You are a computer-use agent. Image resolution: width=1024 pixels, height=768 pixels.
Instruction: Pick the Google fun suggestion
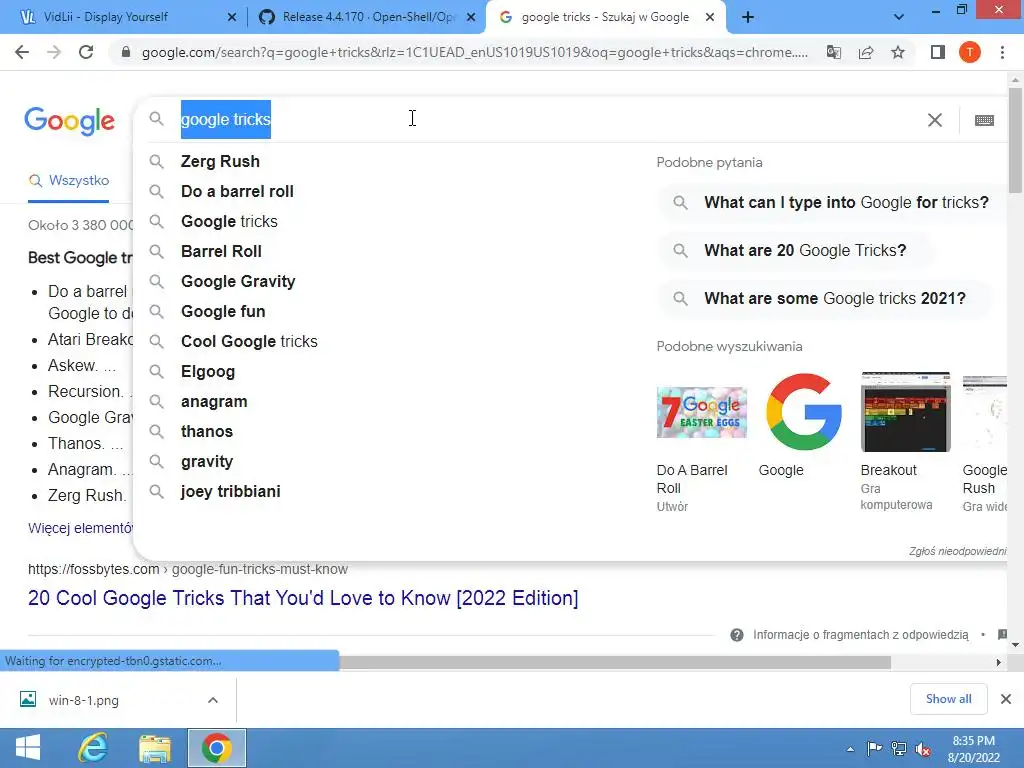click(x=223, y=312)
